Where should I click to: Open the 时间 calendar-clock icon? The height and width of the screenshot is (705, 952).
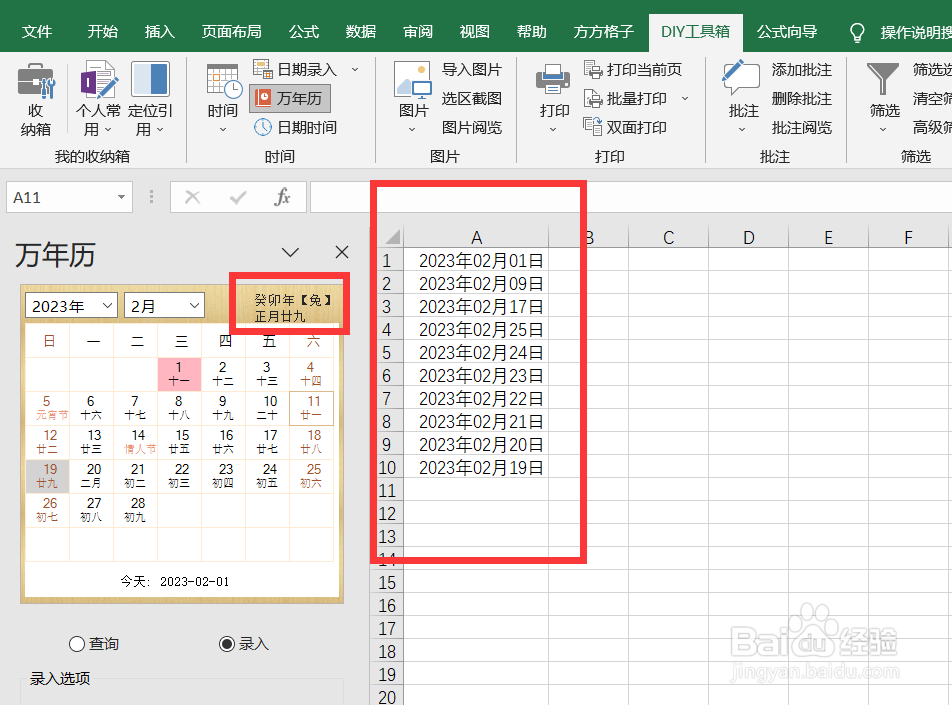223,81
